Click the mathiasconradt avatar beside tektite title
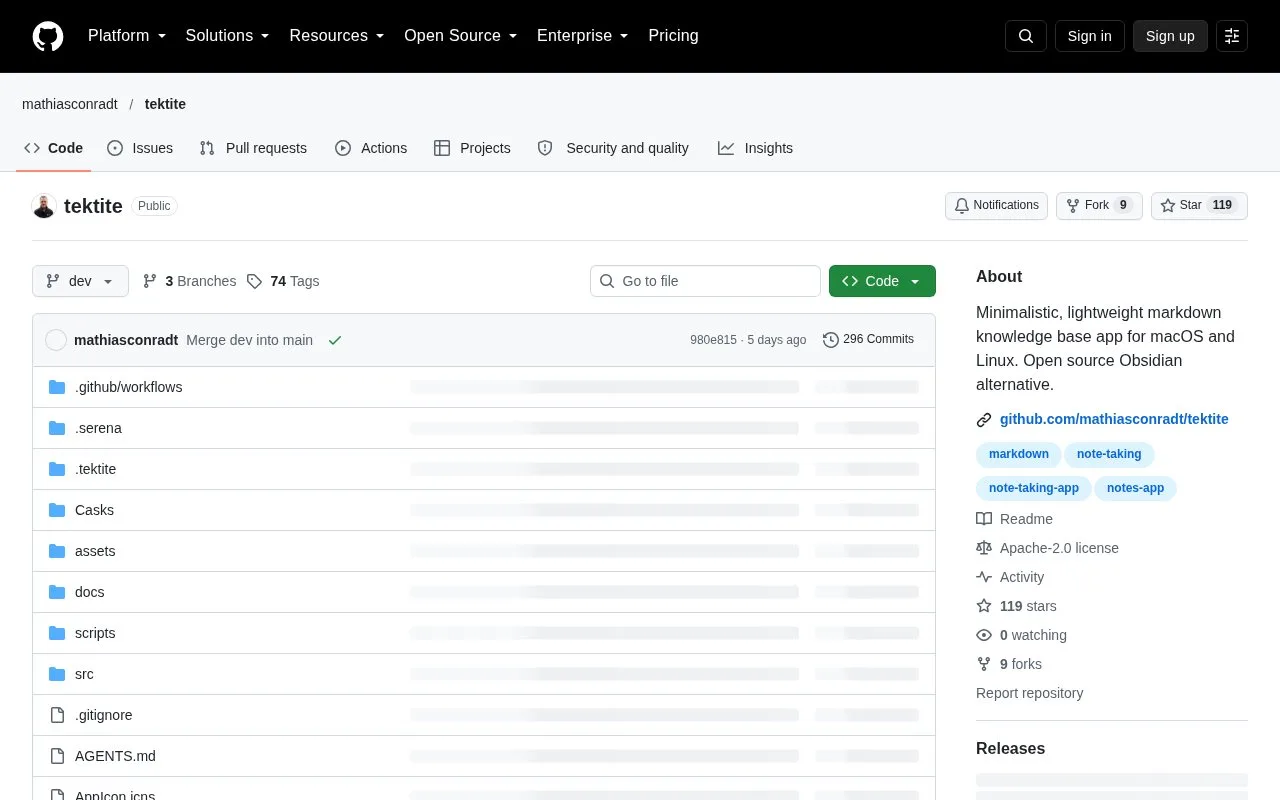 [44, 206]
